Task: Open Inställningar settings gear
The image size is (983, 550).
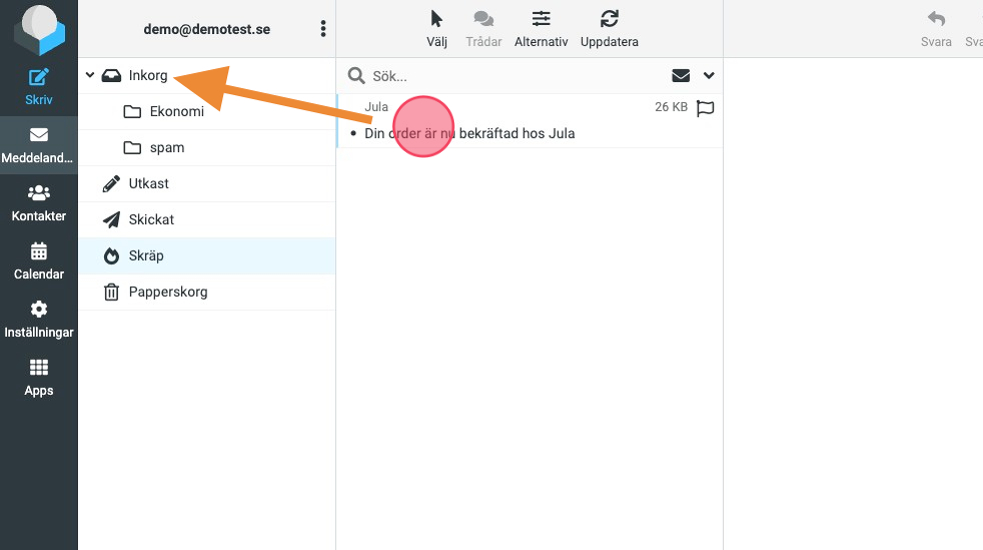Action: tap(38, 310)
